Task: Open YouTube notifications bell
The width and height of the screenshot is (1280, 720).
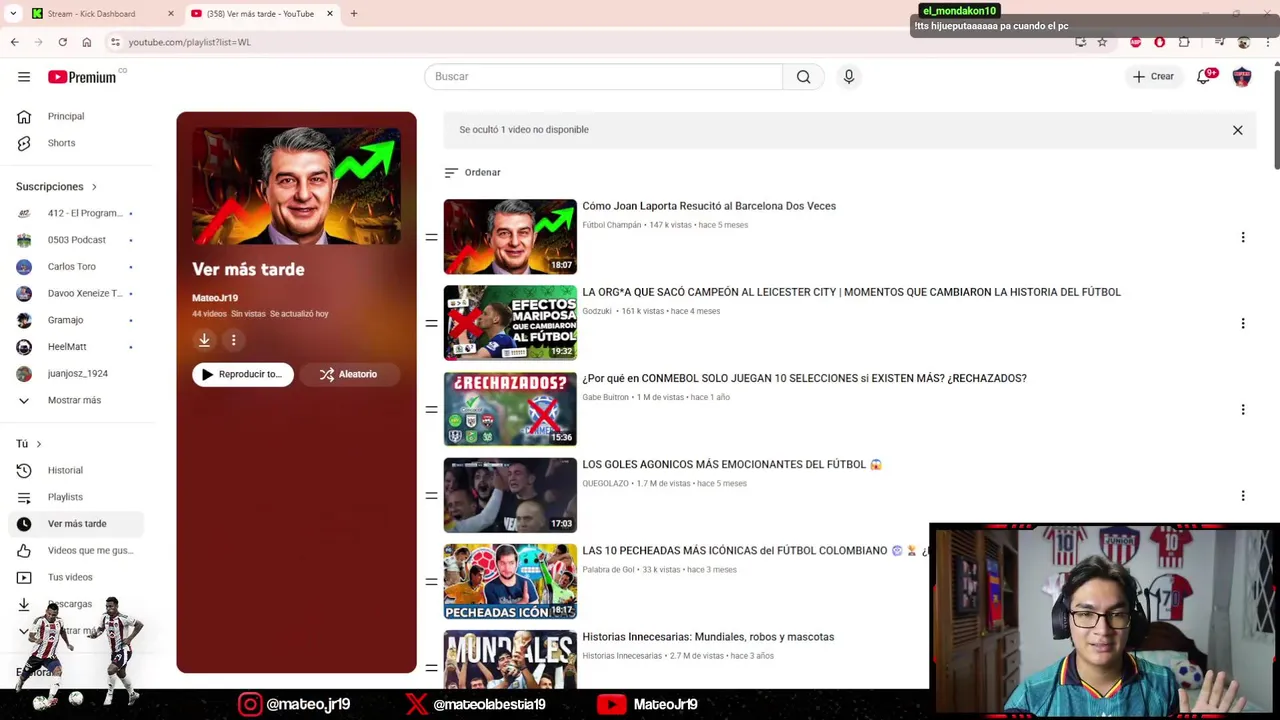Action: [x=1204, y=77]
